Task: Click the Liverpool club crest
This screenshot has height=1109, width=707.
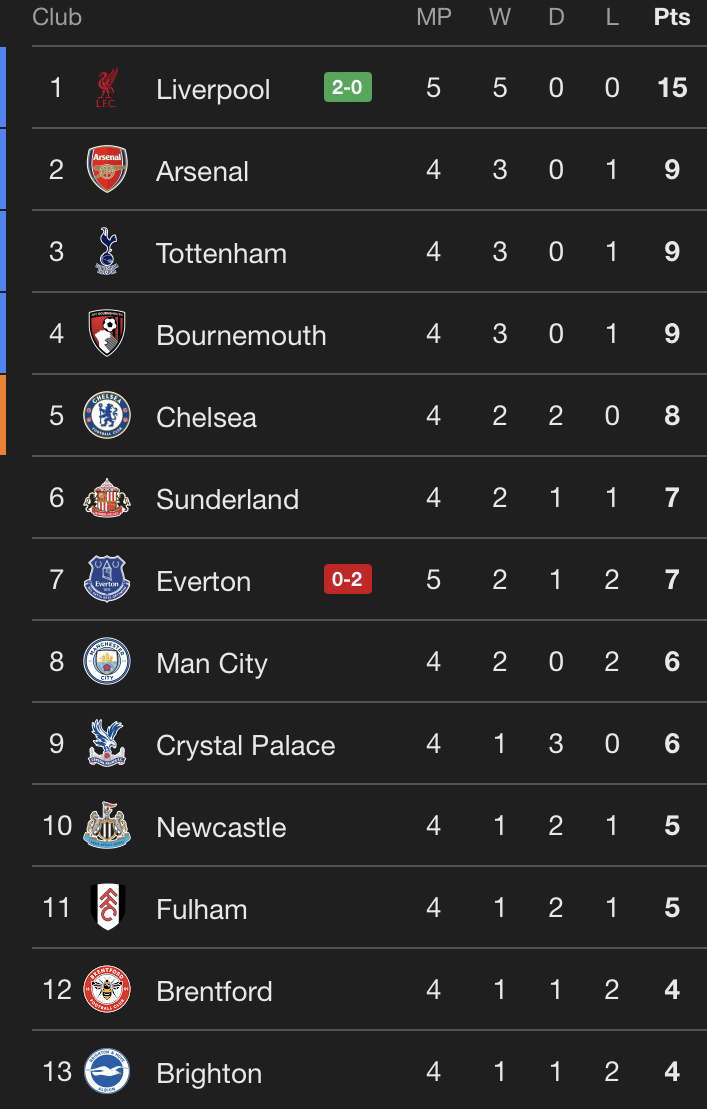Action: [x=106, y=88]
